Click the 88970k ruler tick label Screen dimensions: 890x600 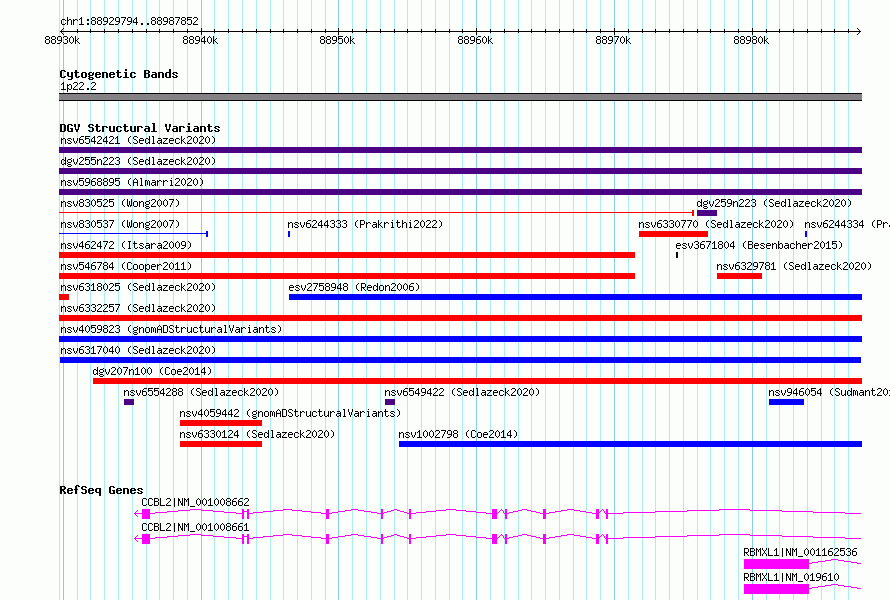613,40
